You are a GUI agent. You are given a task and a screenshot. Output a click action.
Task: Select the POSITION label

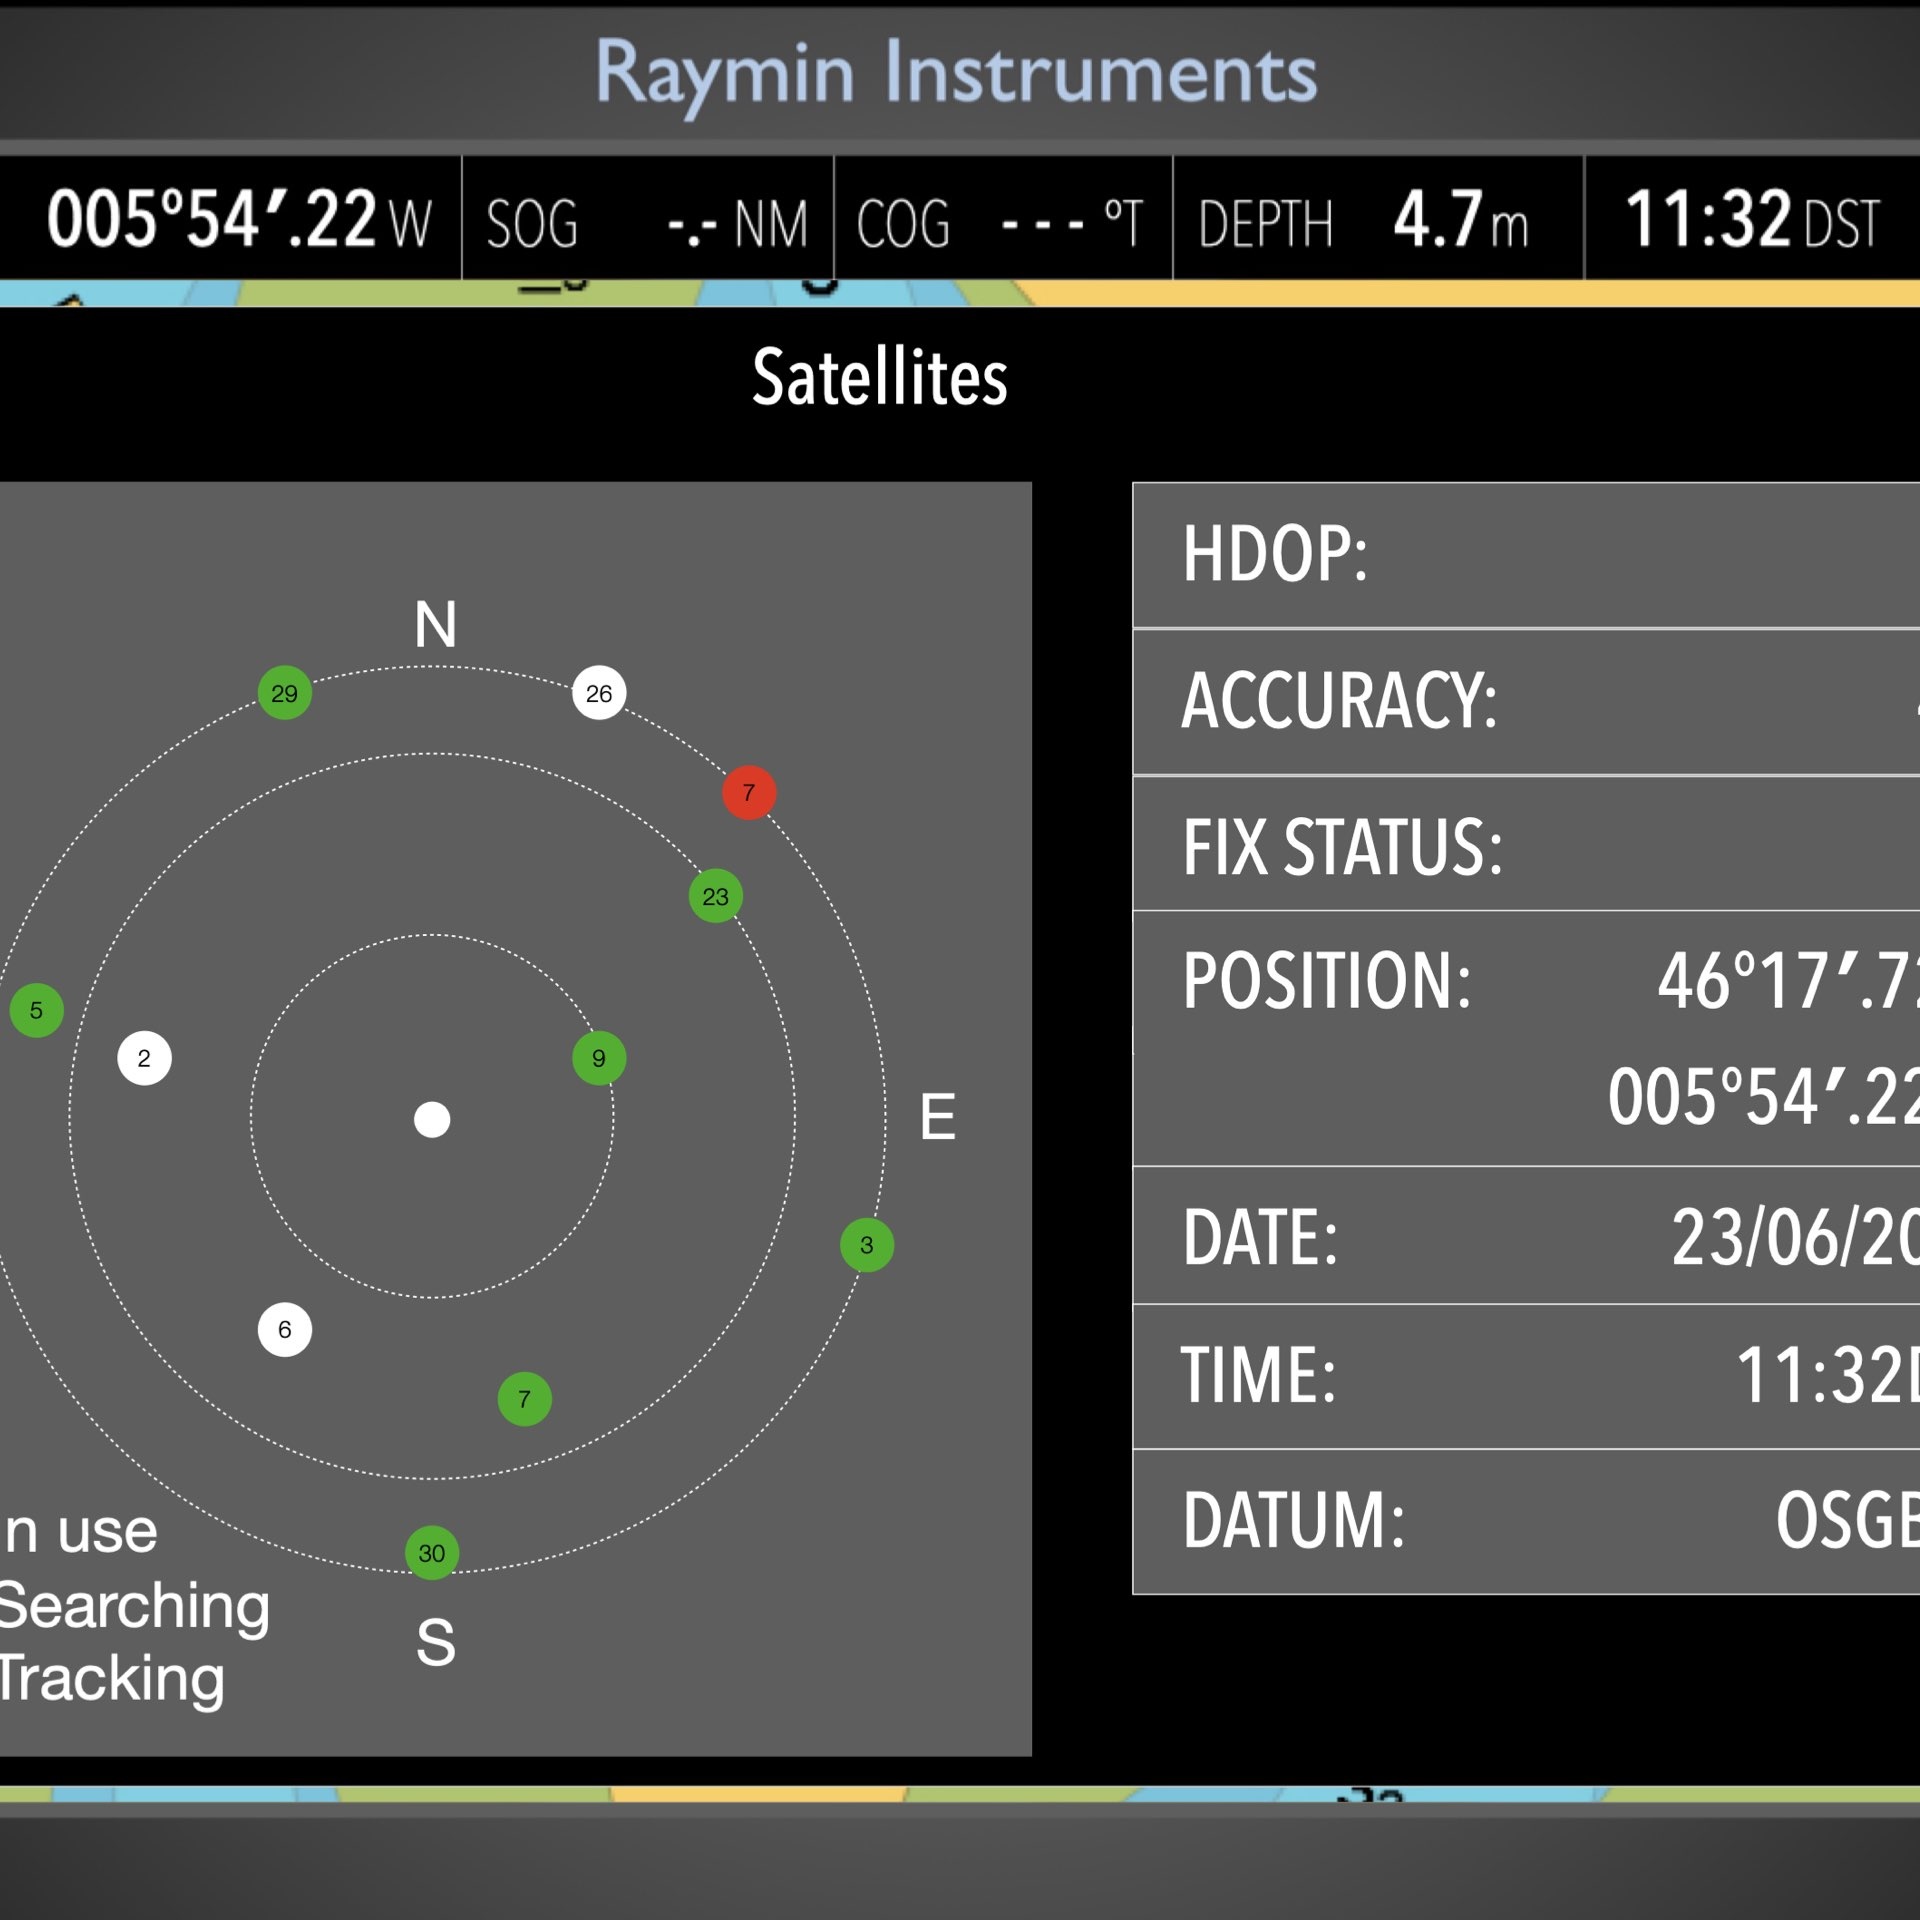click(x=1327, y=981)
